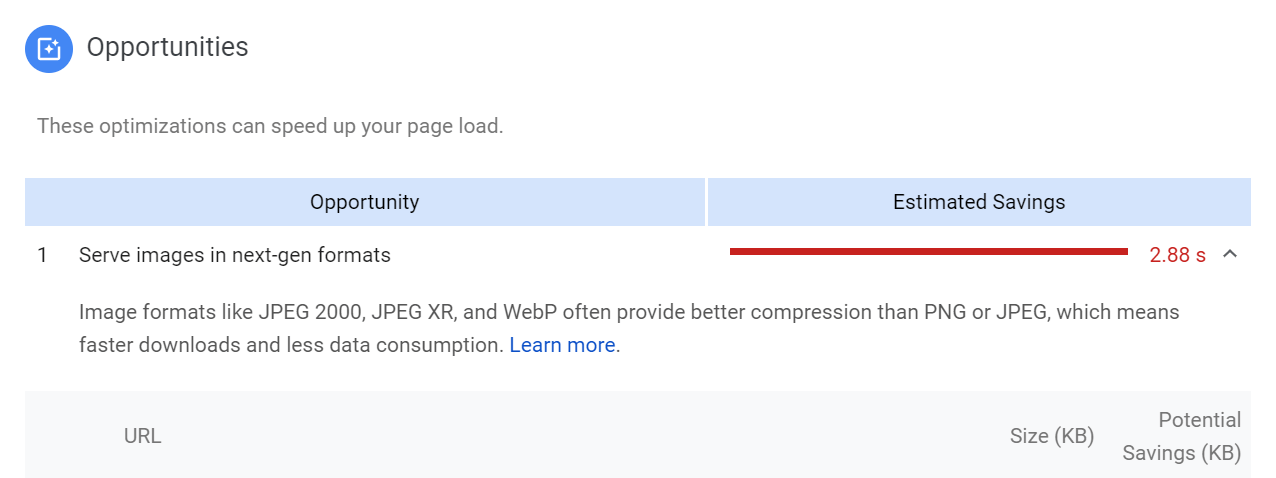Select the 2.88 s savings value
This screenshot has height=478, width=1276.
[x=1177, y=255]
